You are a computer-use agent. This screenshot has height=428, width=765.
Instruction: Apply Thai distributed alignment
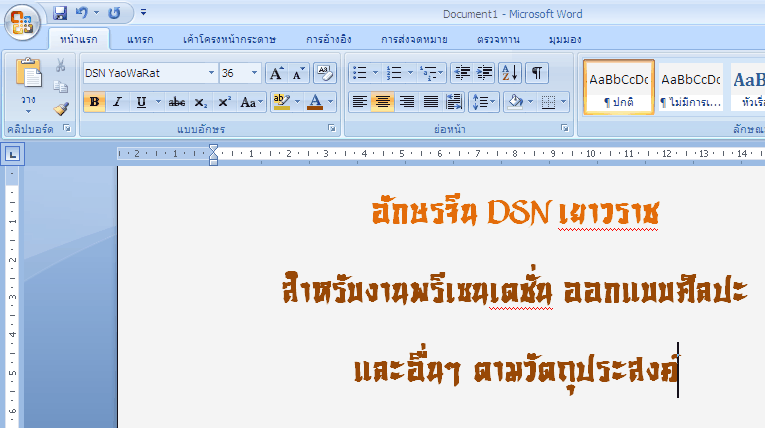pyautogui.click(x=454, y=102)
